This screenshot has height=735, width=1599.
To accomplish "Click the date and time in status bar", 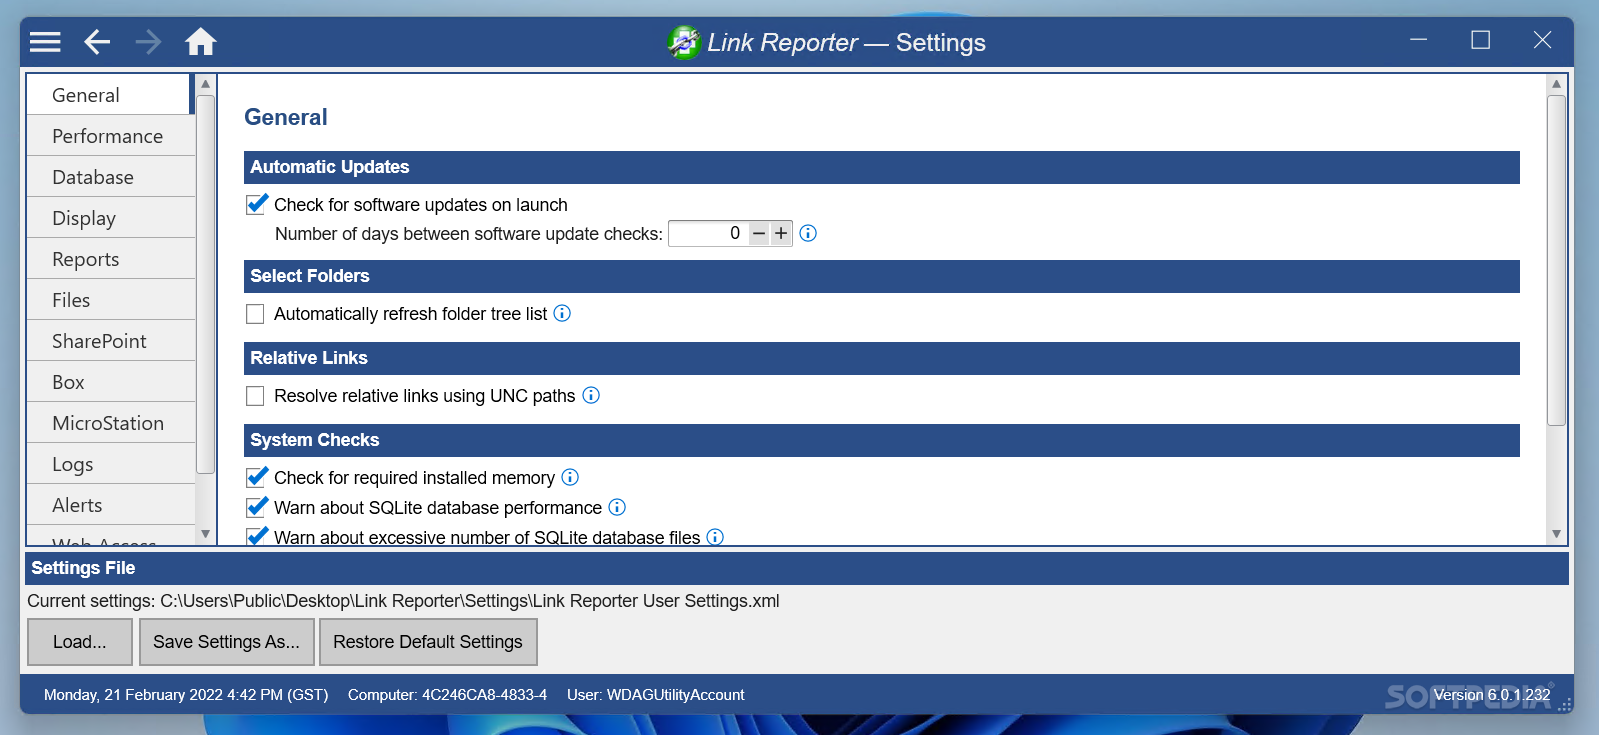I will 186,695.
